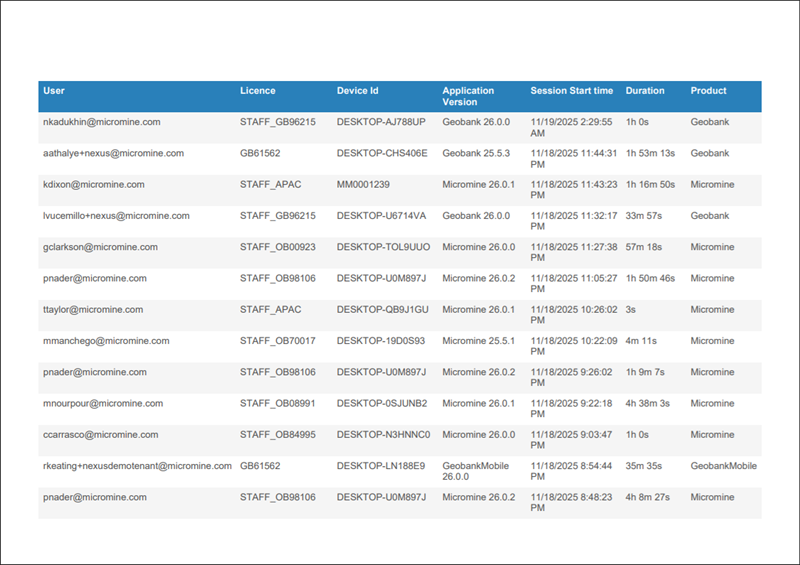Click duration 3s in ttaylor row

[631, 309]
